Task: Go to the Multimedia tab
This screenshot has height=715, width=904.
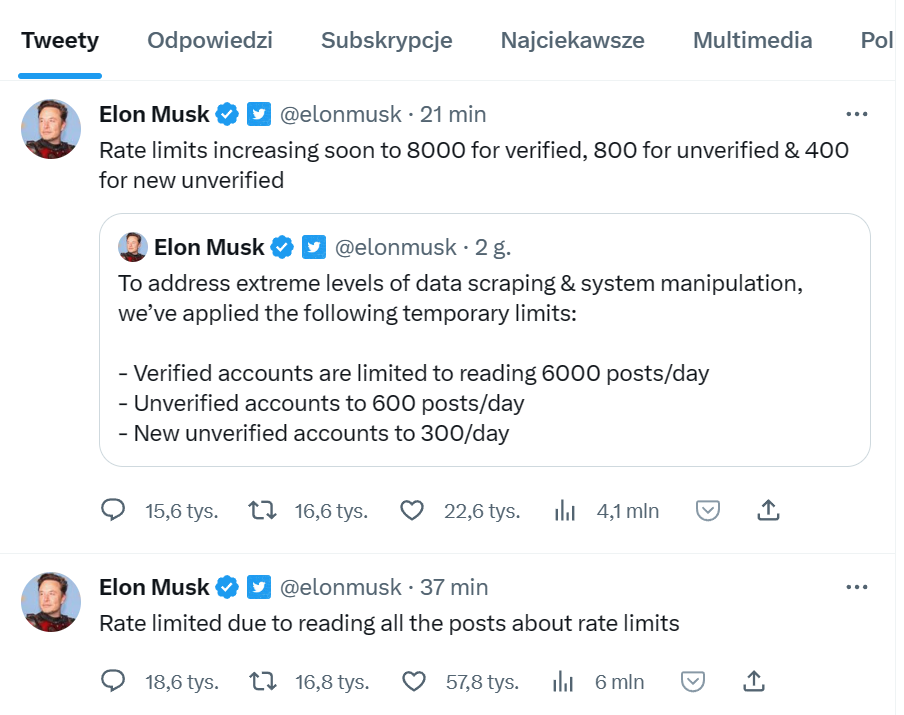Action: pyautogui.click(x=752, y=41)
